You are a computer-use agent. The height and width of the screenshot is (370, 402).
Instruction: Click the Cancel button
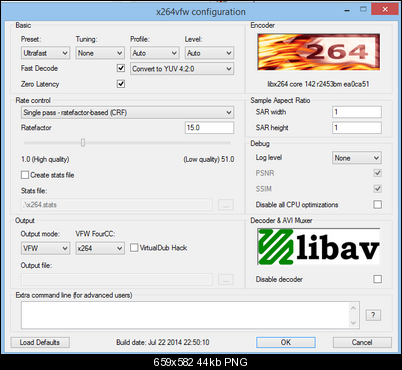click(362, 342)
